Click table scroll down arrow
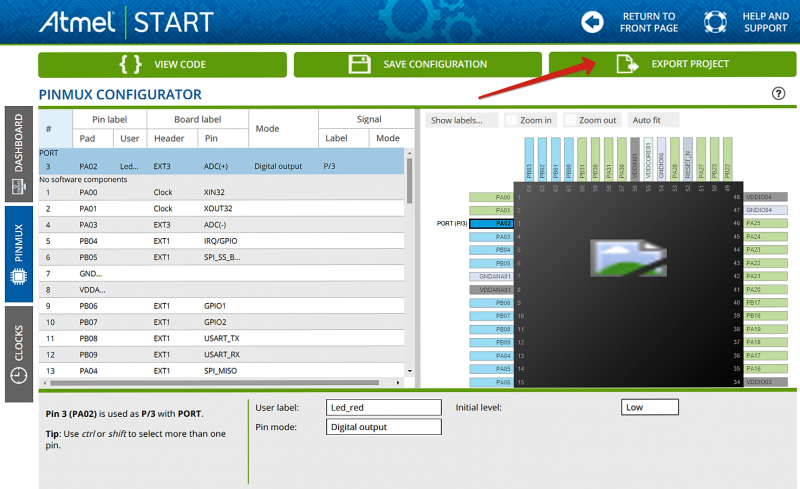 tap(410, 371)
